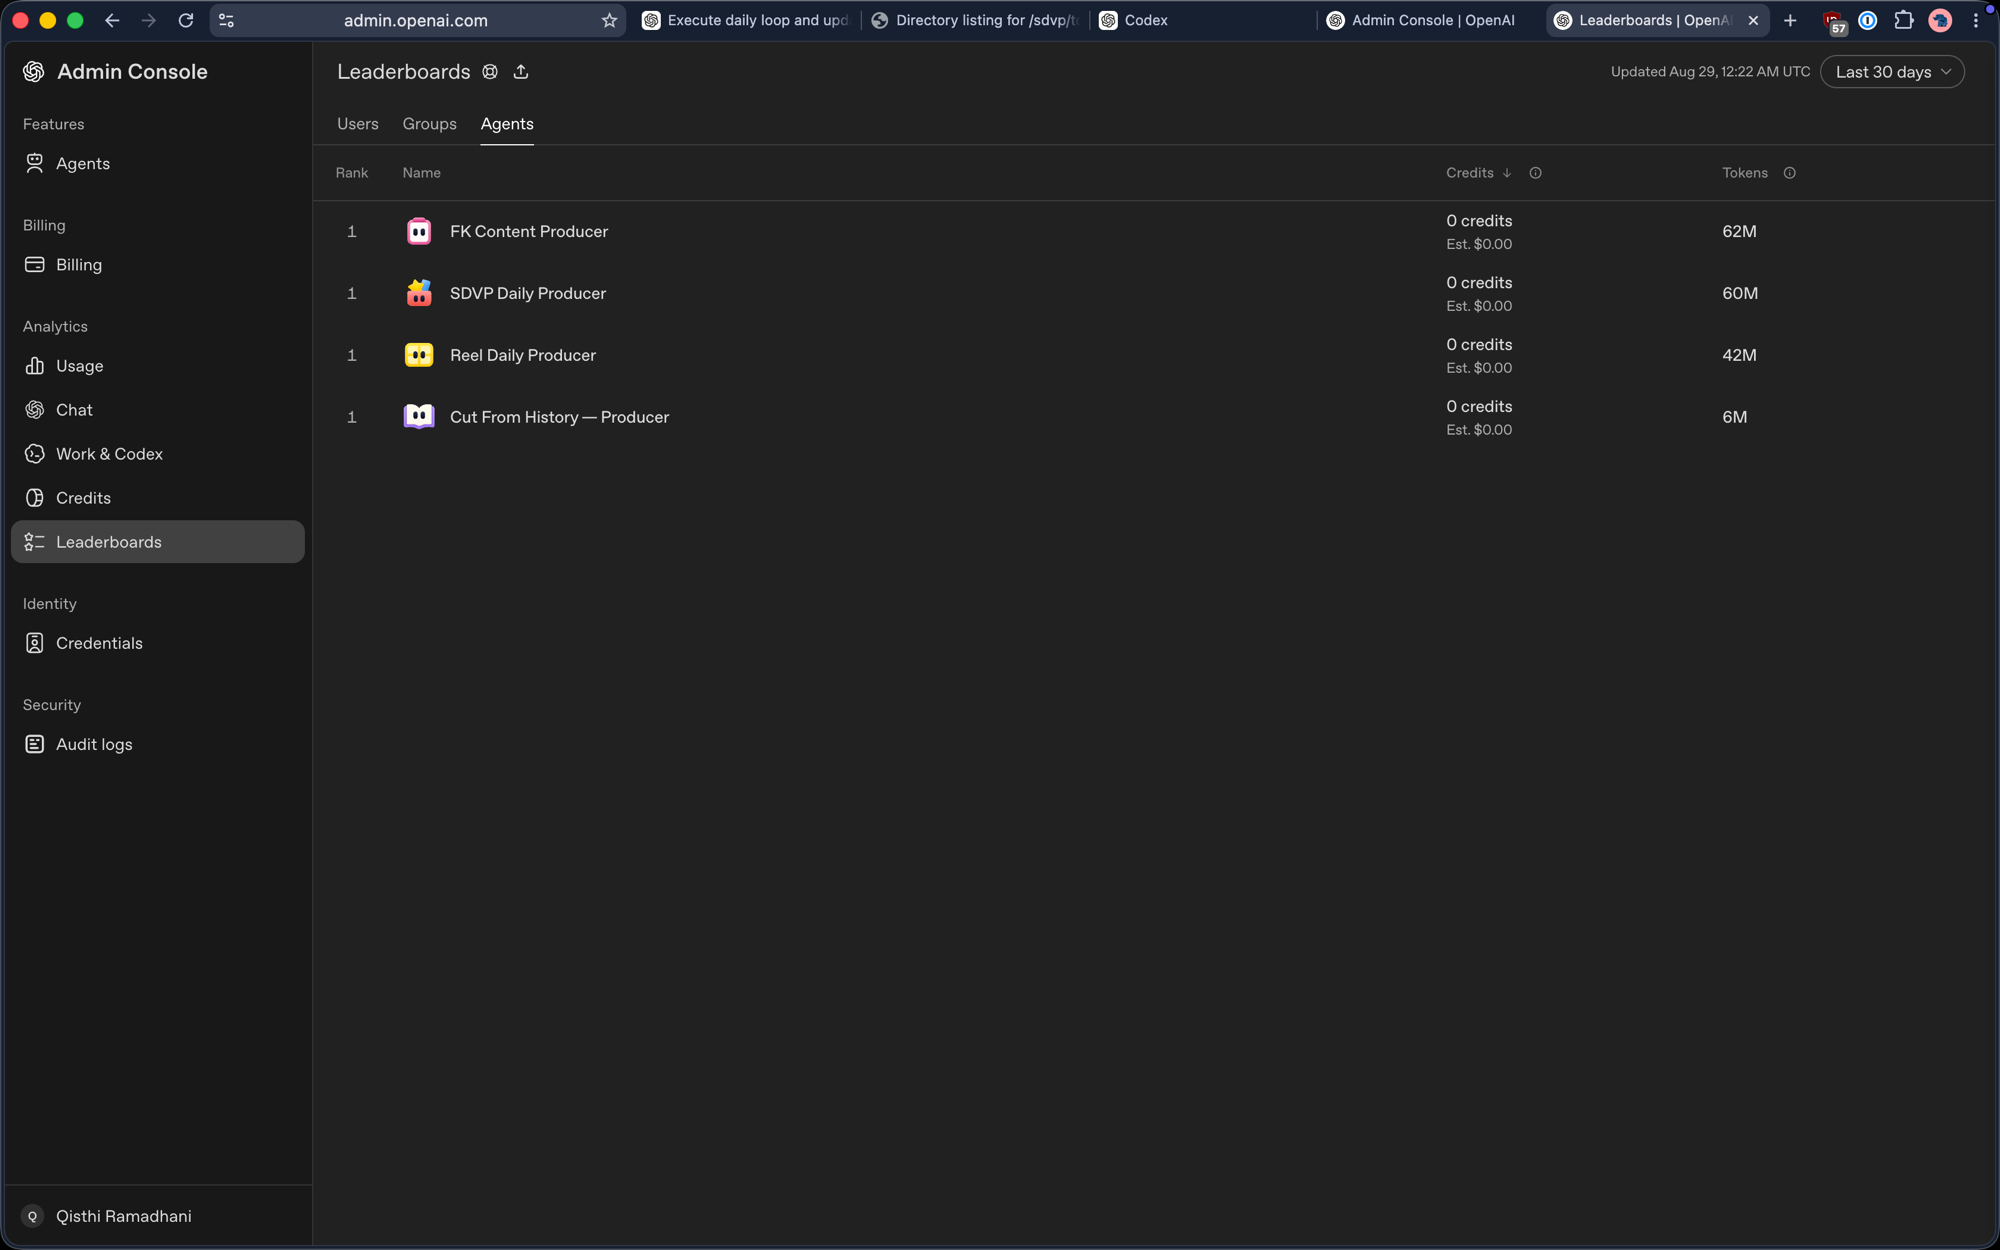Open the Last 30 days range dropdown
Viewport: 2000px width, 1250px height.
pyautogui.click(x=1892, y=72)
